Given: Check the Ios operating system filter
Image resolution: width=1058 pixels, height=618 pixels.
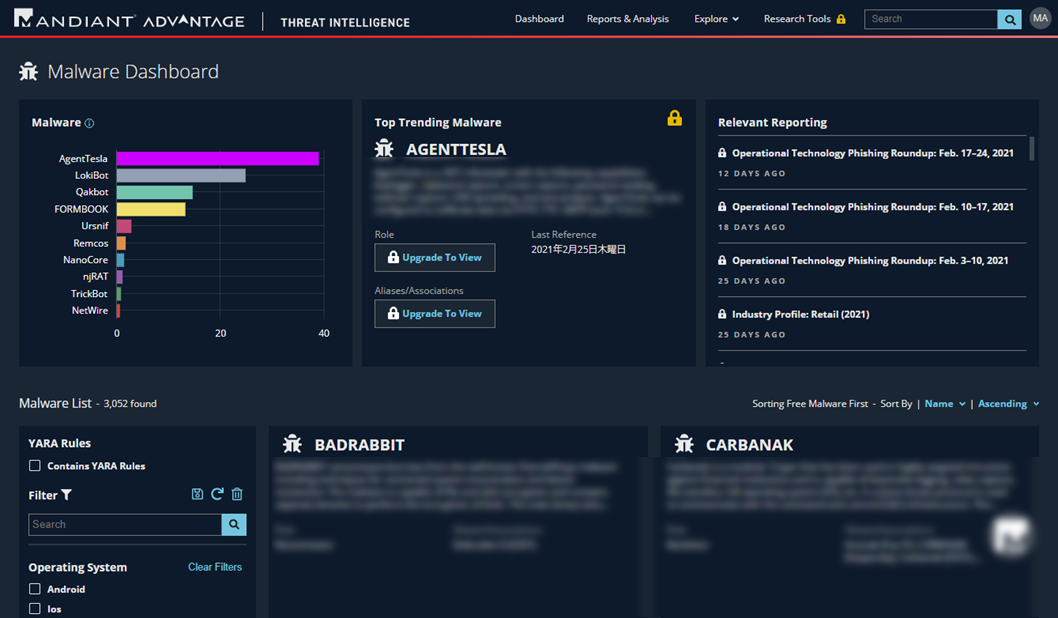Looking at the screenshot, I should [35, 609].
